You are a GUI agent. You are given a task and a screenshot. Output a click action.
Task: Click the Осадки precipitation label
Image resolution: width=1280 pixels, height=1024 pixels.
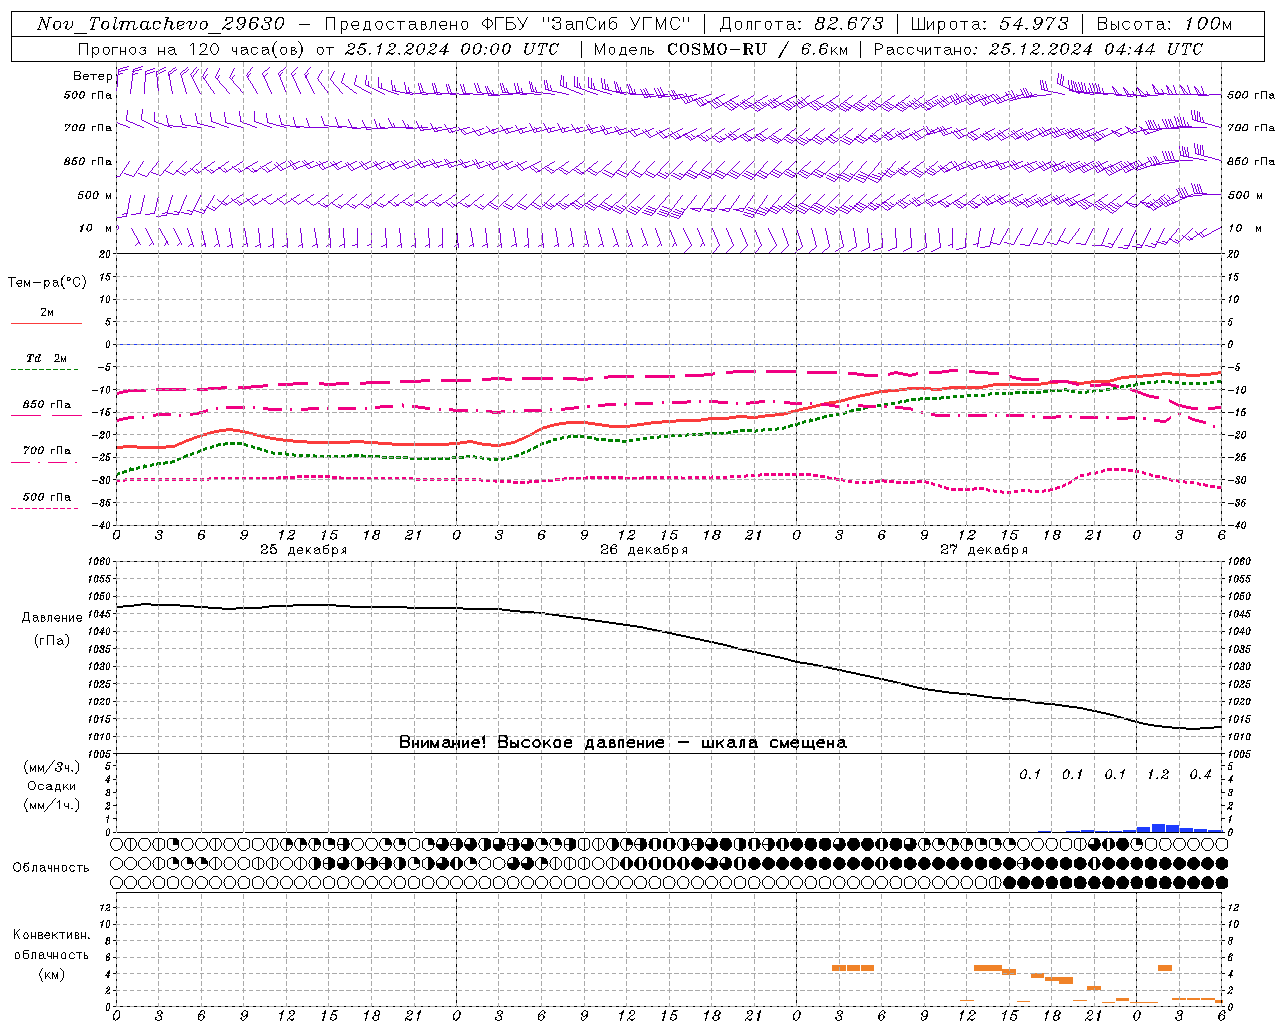click(x=52, y=786)
